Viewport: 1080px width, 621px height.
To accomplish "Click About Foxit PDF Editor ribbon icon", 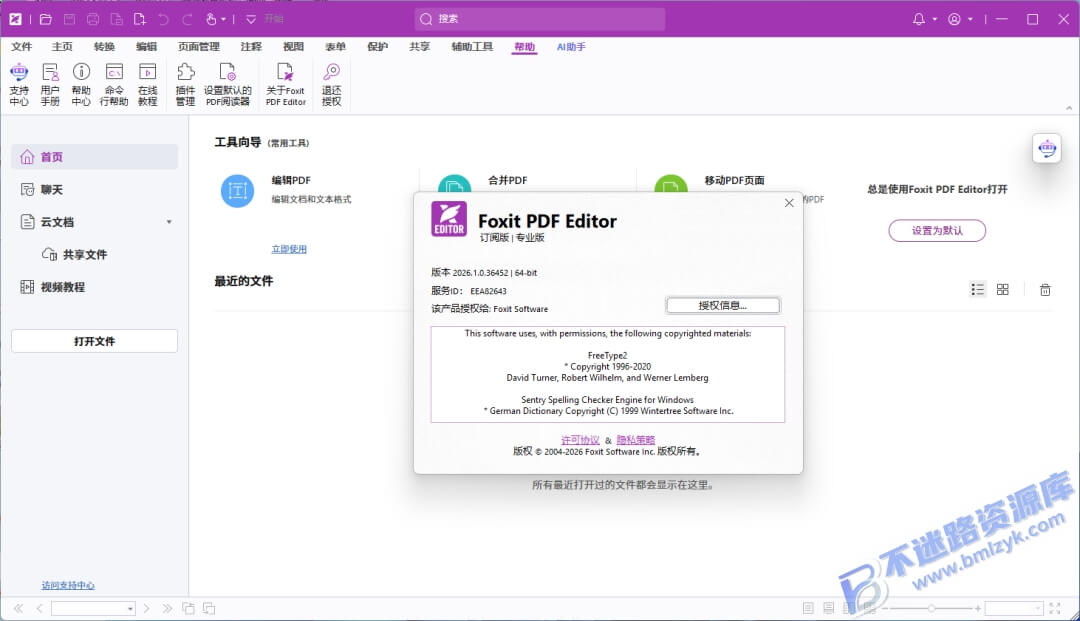I will (285, 84).
